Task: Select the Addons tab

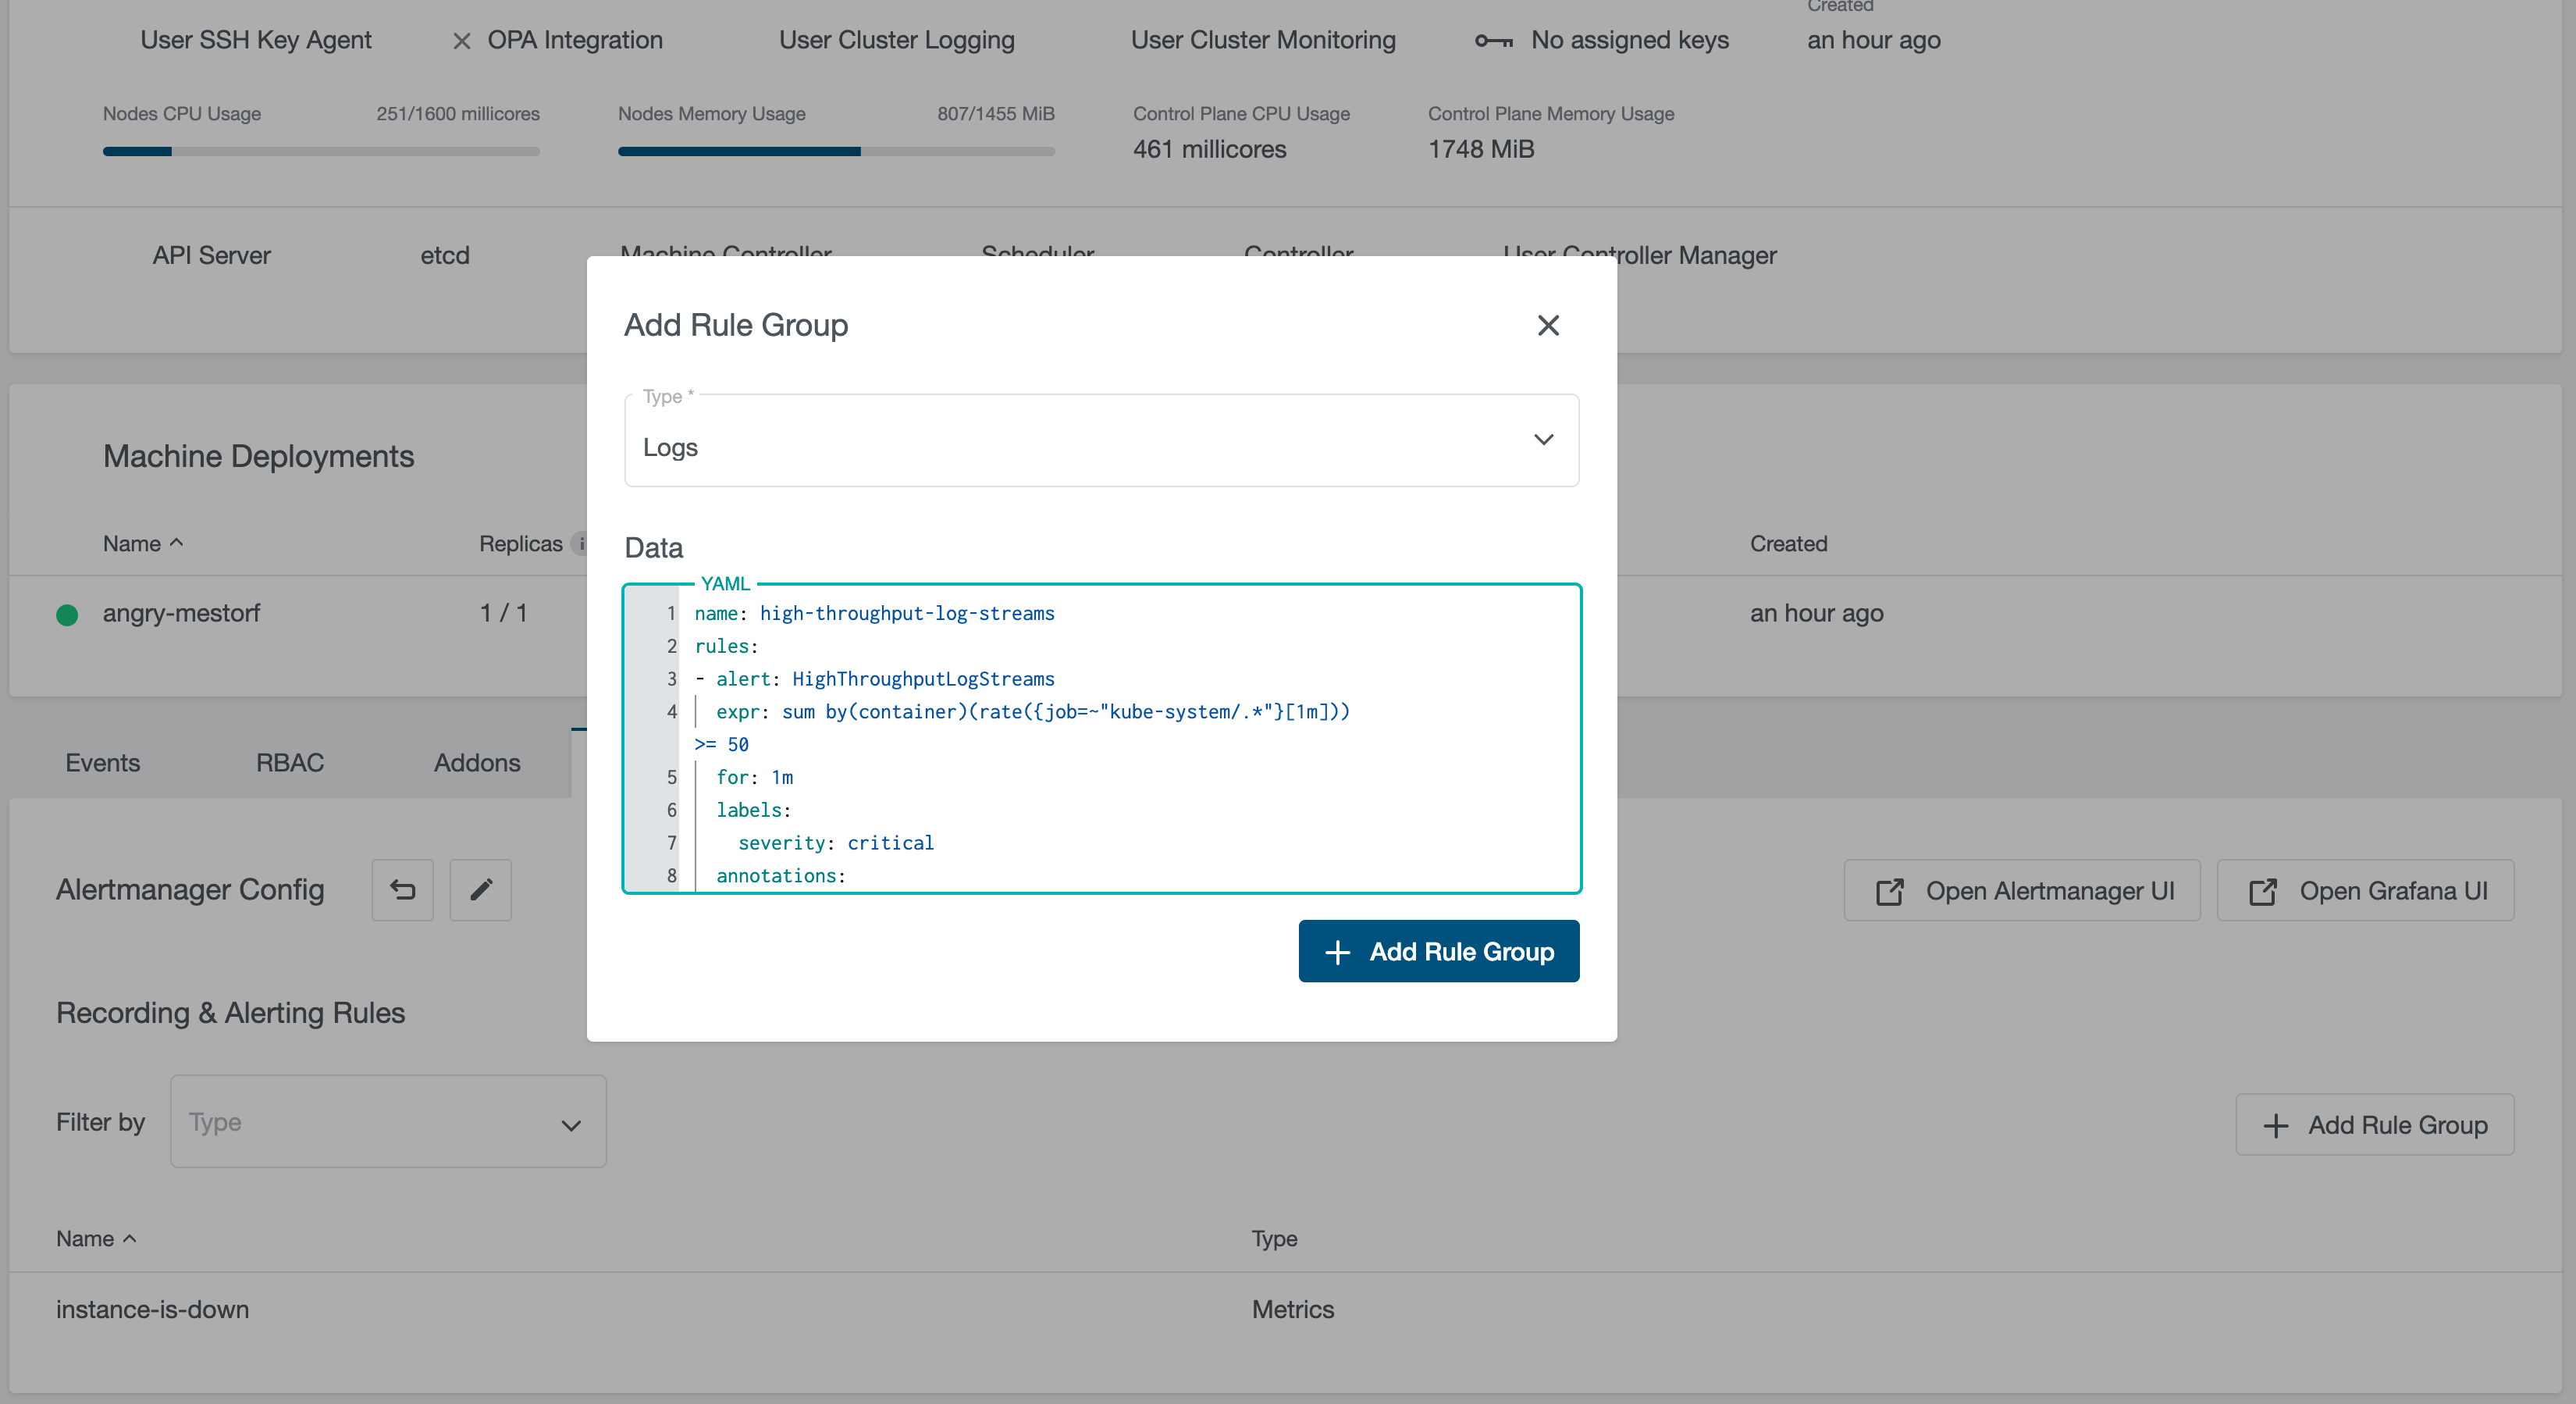Action: [x=477, y=762]
